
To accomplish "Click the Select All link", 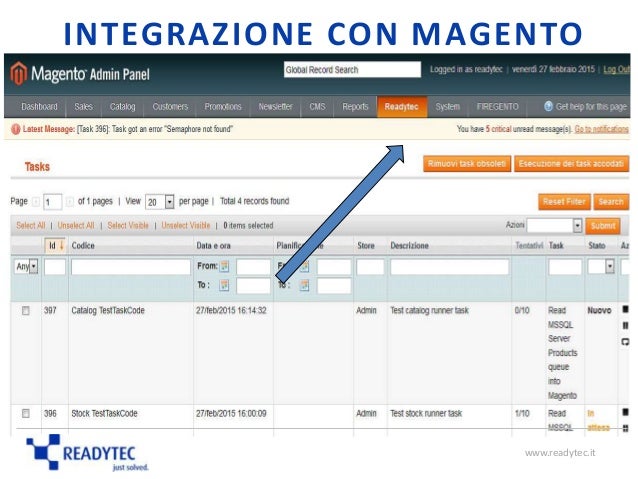I will [x=31, y=225].
